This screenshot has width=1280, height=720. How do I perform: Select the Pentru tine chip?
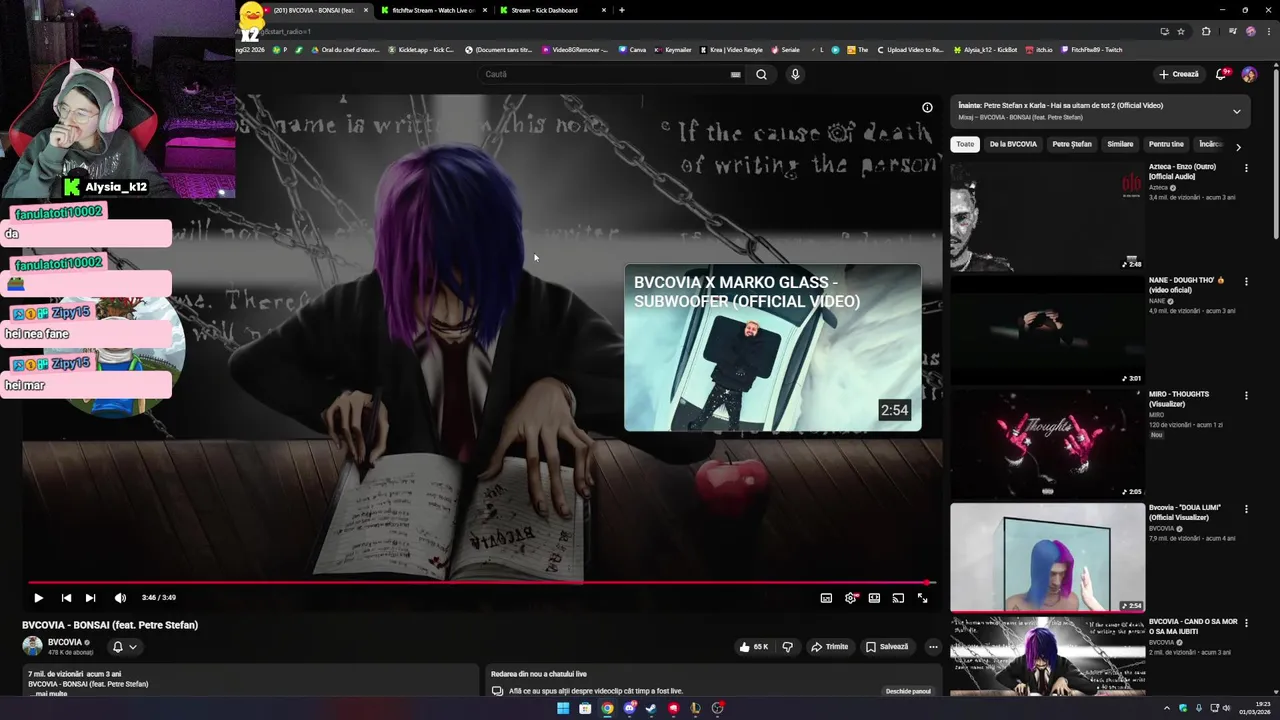1166,144
